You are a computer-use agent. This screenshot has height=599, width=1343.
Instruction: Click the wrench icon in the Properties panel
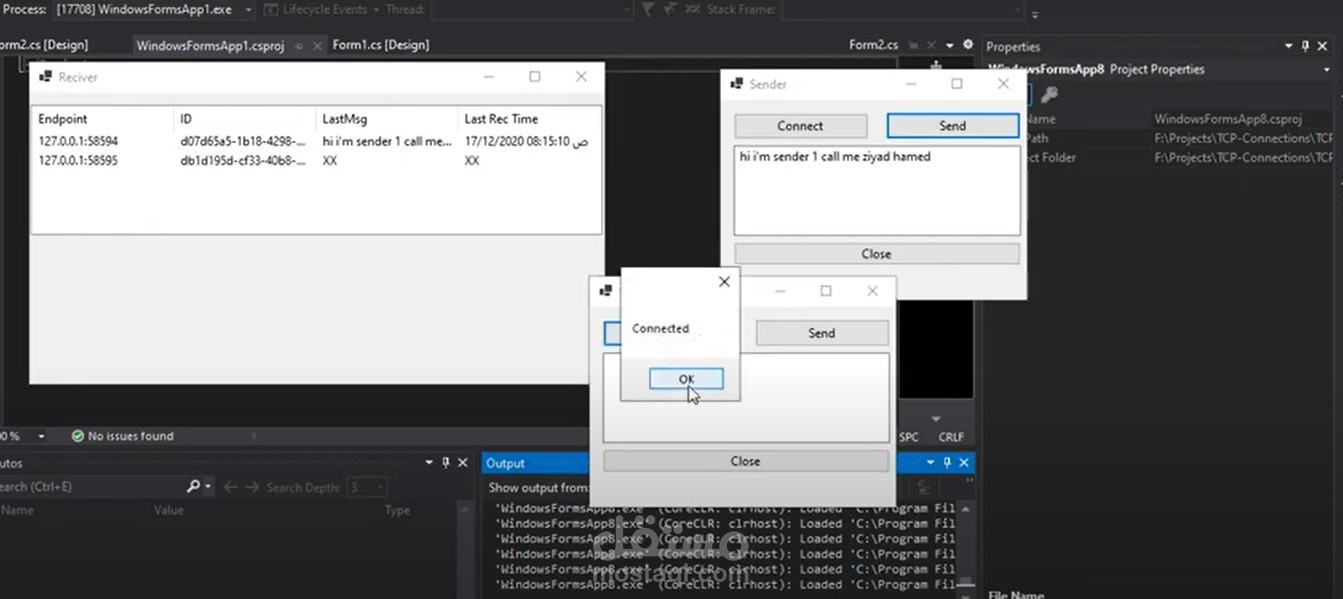[1048, 95]
